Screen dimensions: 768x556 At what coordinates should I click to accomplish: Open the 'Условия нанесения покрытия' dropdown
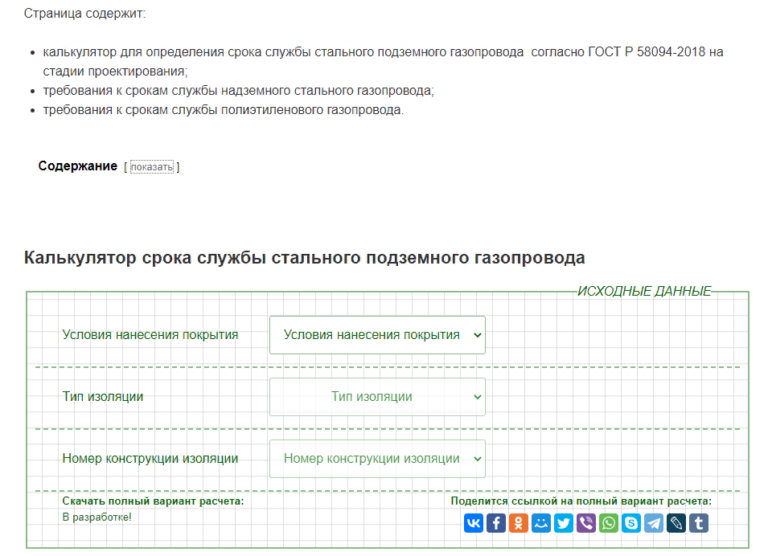[x=377, y=335]
